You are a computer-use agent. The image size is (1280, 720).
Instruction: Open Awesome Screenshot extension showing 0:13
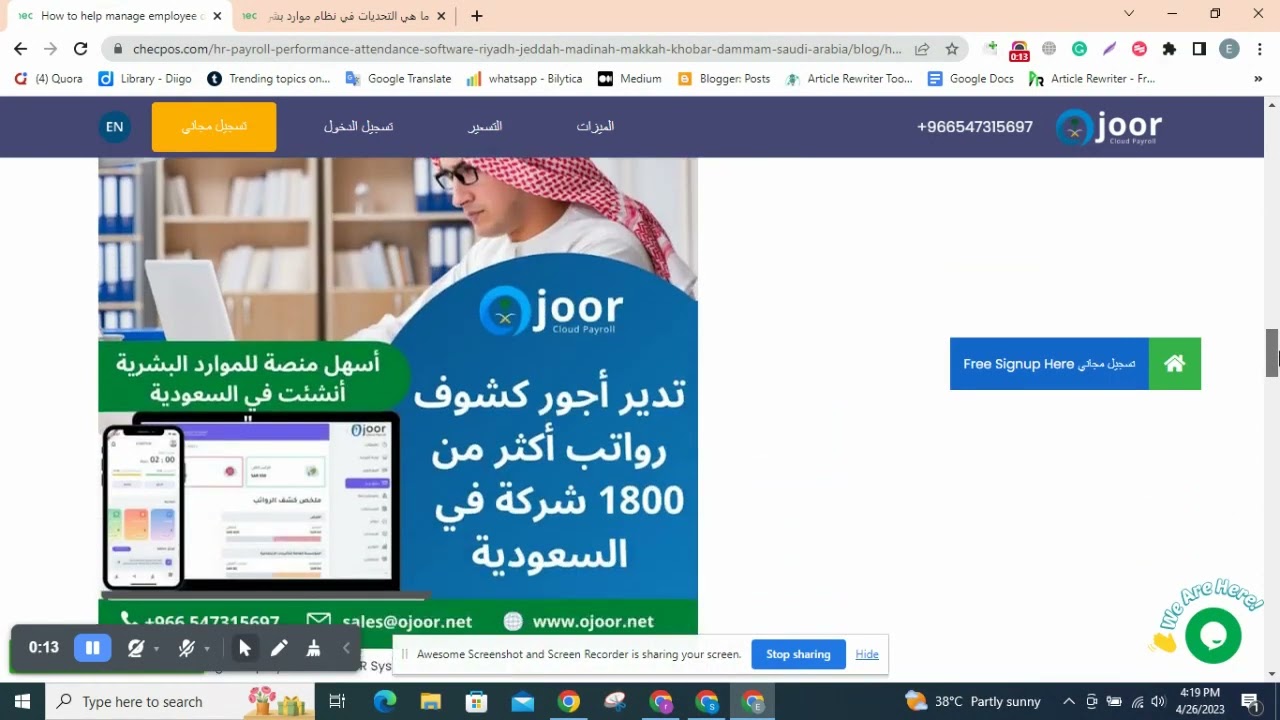click(1019, 50)
